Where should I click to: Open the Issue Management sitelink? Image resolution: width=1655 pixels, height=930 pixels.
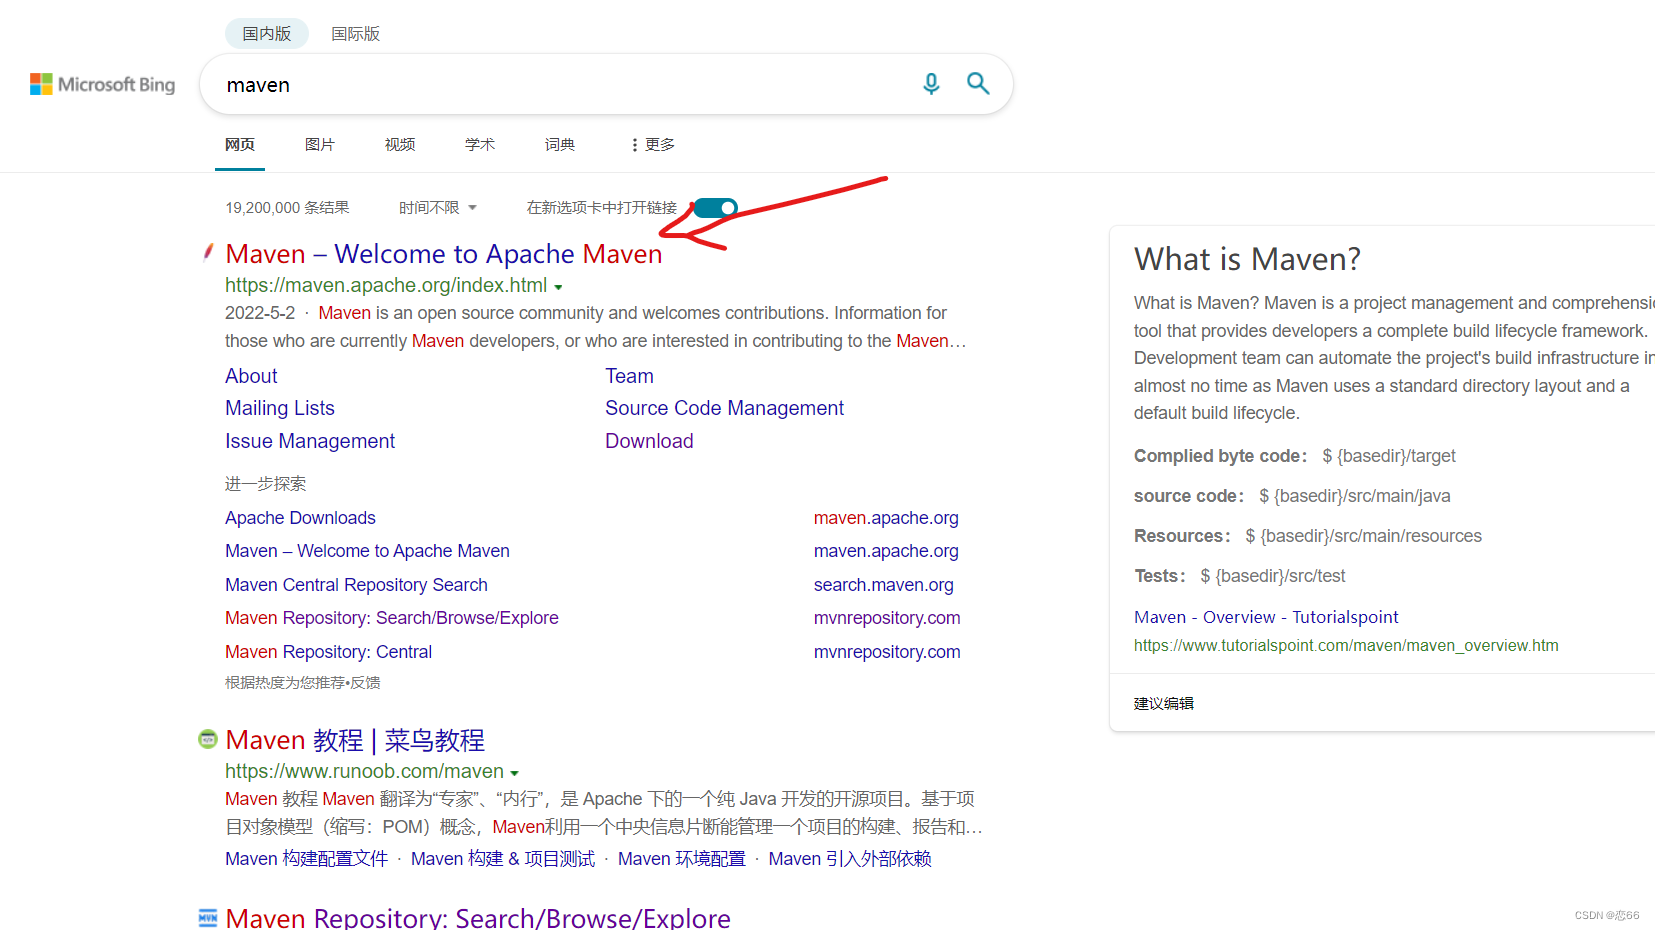pos(310,441)
